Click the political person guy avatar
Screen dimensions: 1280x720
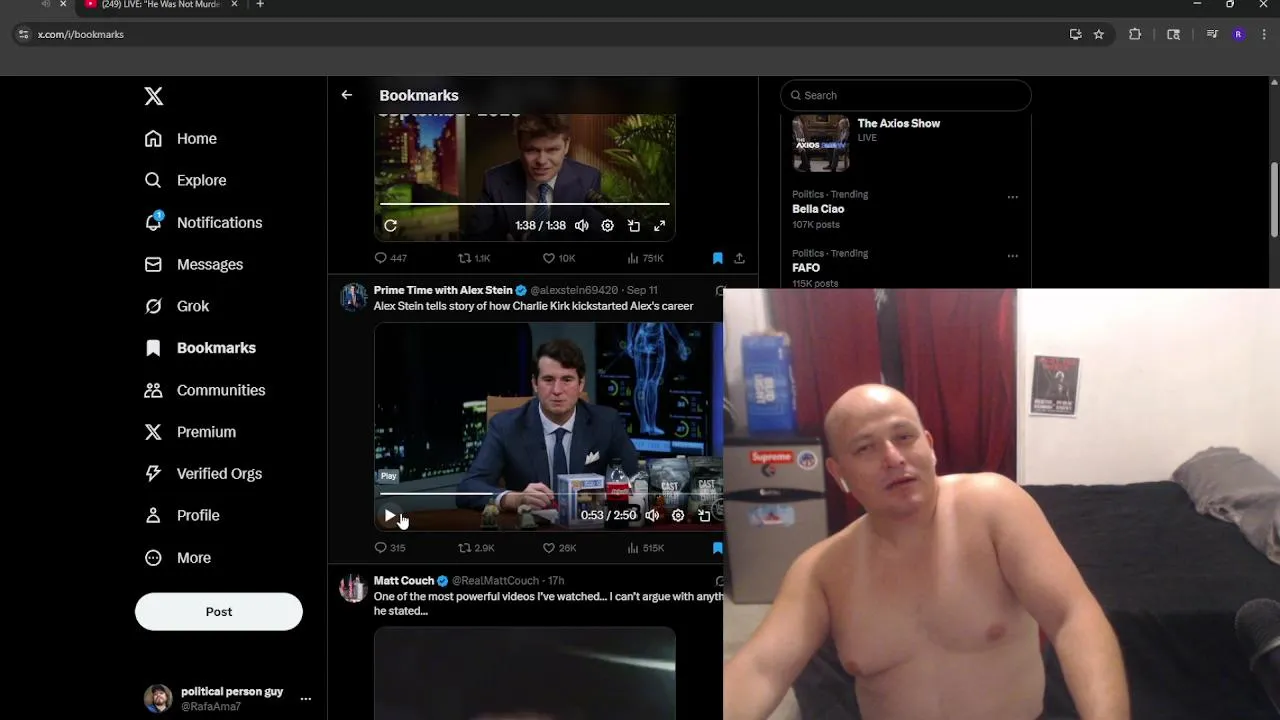pos(158,699)
